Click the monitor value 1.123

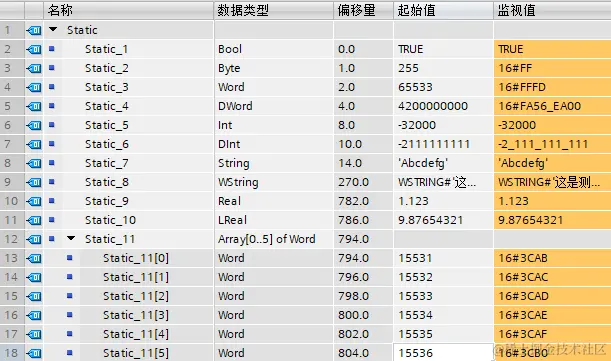tap(514, 201)
